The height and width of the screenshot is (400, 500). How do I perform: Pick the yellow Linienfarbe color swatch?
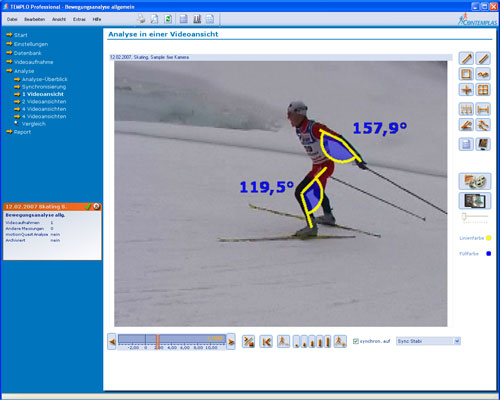tap(489, 238)
